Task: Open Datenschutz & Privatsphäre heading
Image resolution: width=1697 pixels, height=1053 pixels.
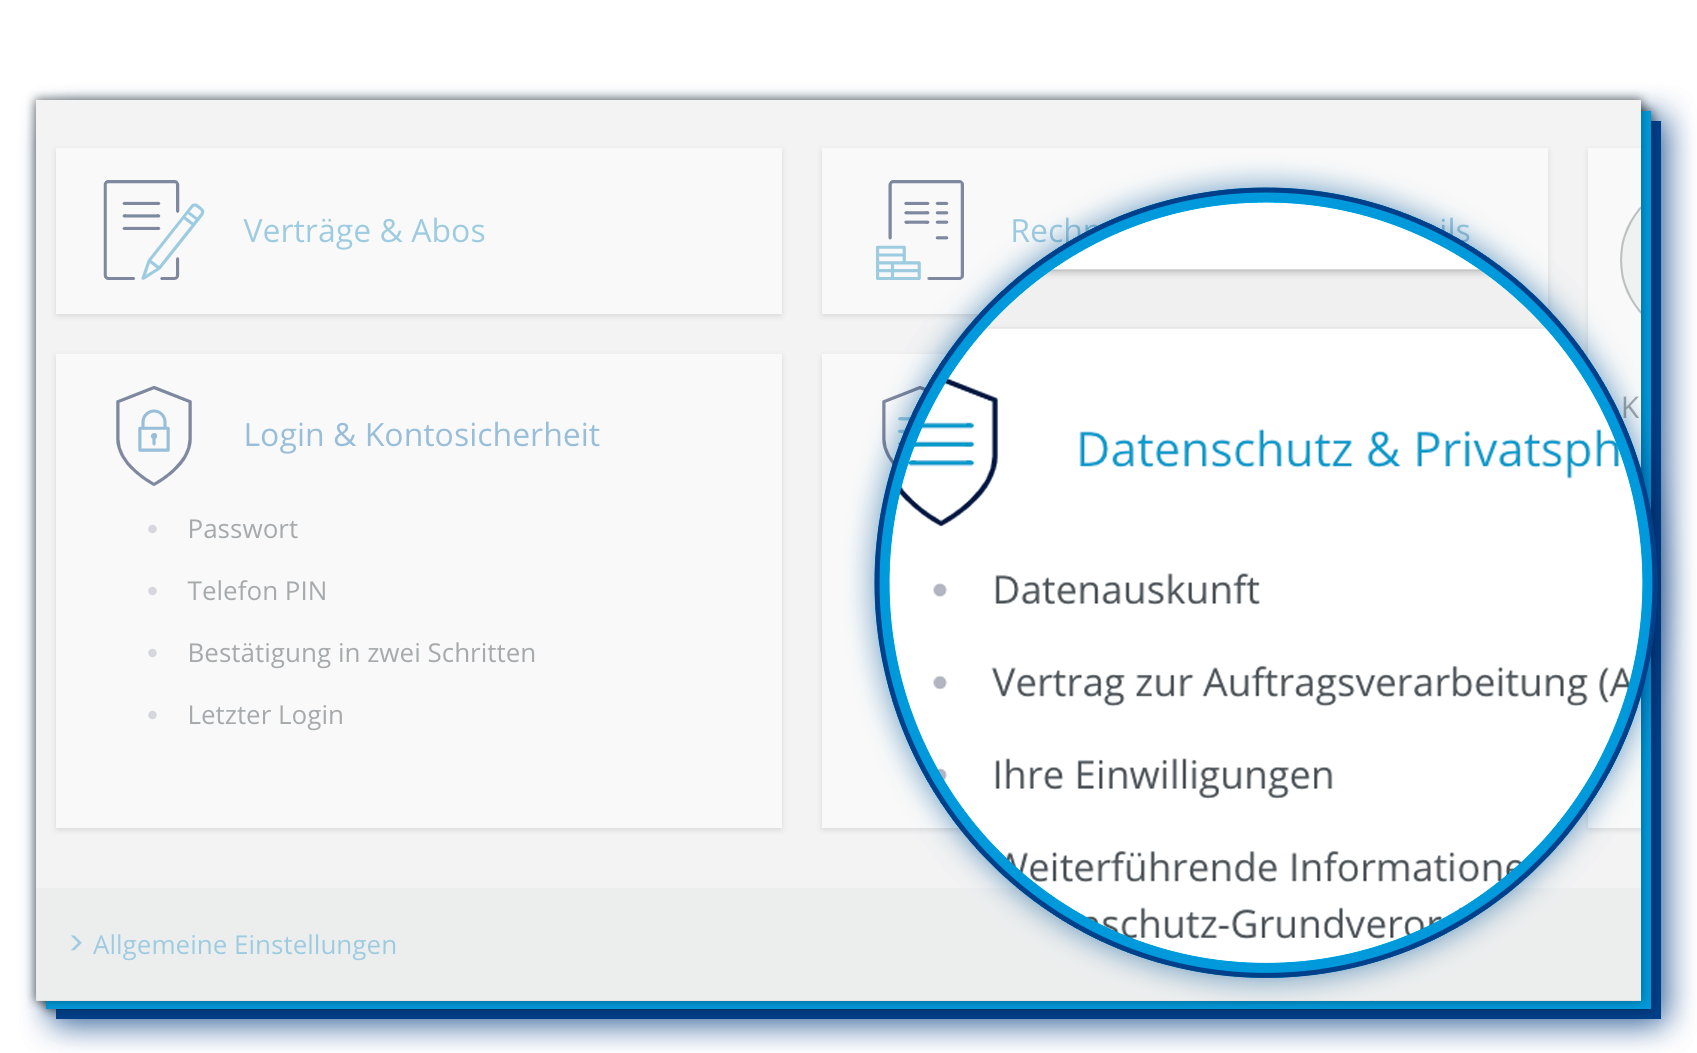Action: (x=1345, y=450)
